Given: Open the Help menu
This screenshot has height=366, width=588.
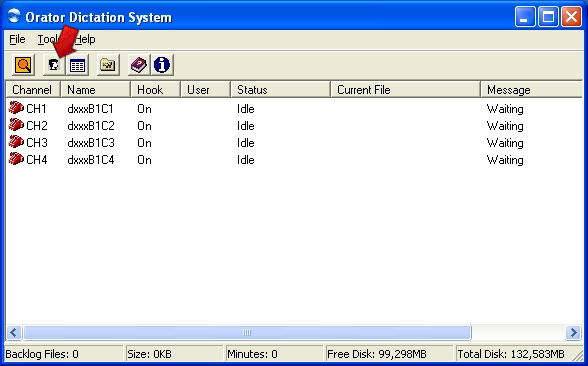Looking at the screenshot, I should coord(86,39).
